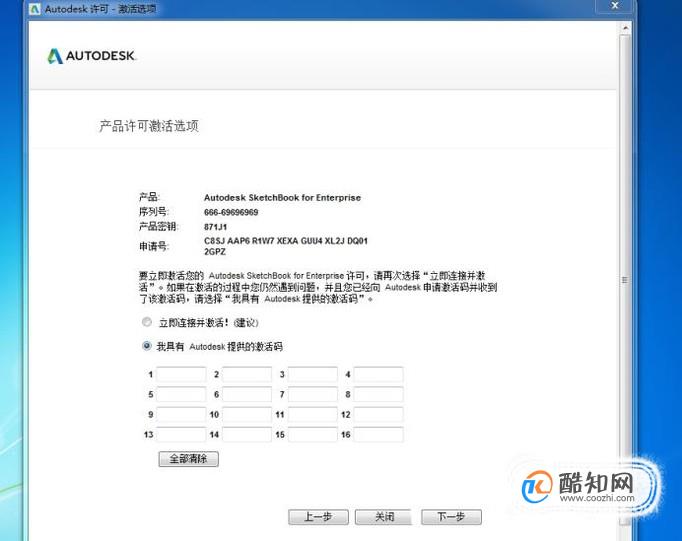Click the 全部清除 (Clear All) button
The height and width of the screenshot is (541, 682).
(188, 459)
